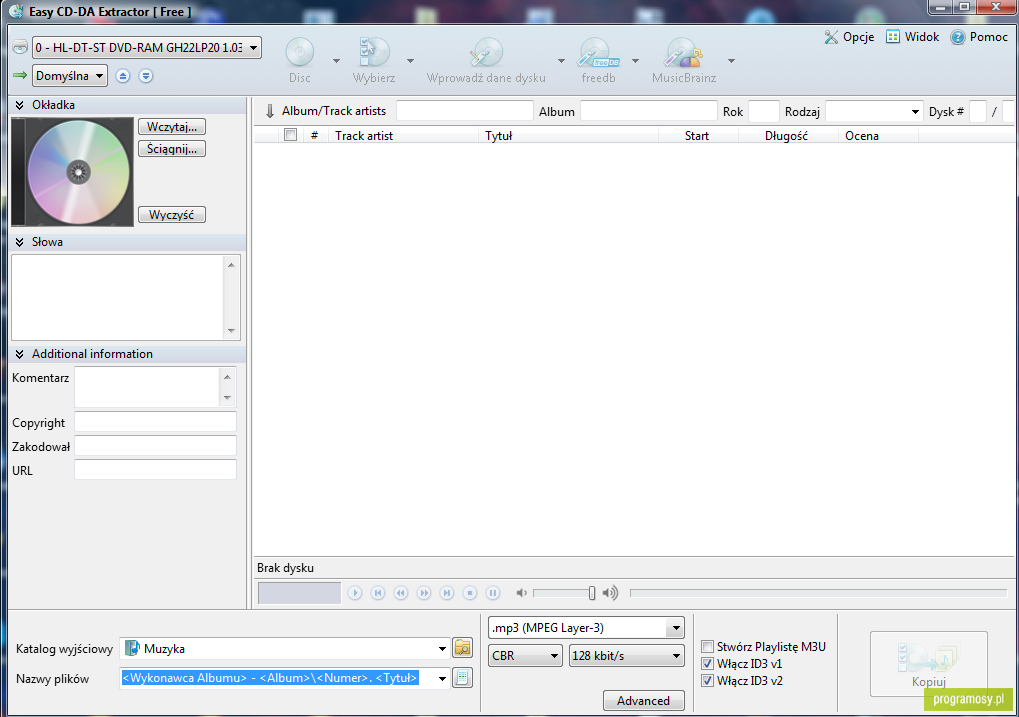Open the Widok menu
This screenshot has width=1019, height=717.
click(913, 37)
